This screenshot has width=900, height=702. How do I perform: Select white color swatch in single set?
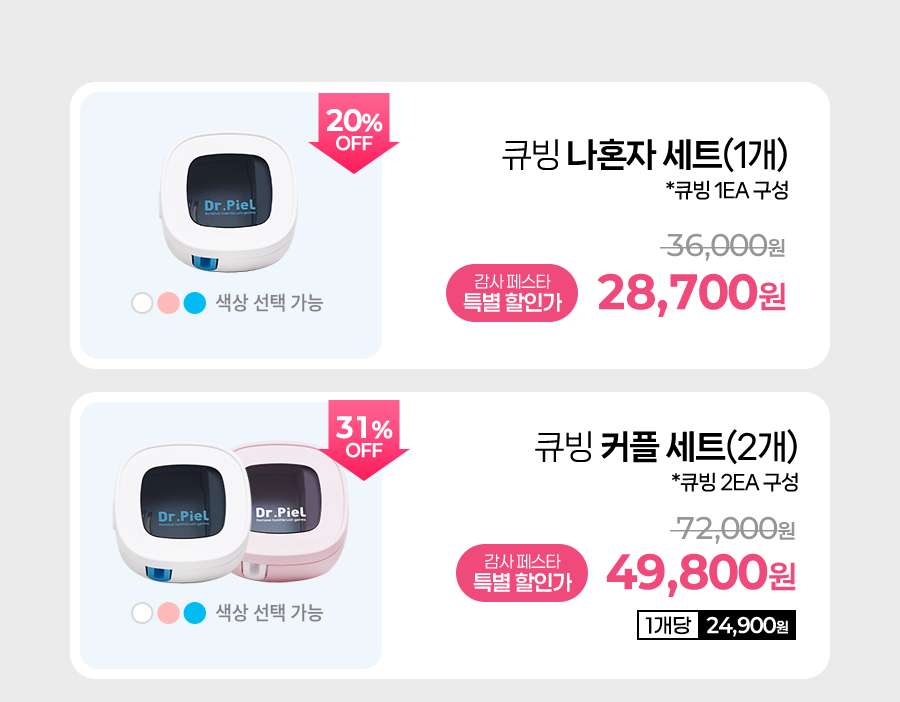click(x=142, y=302)
